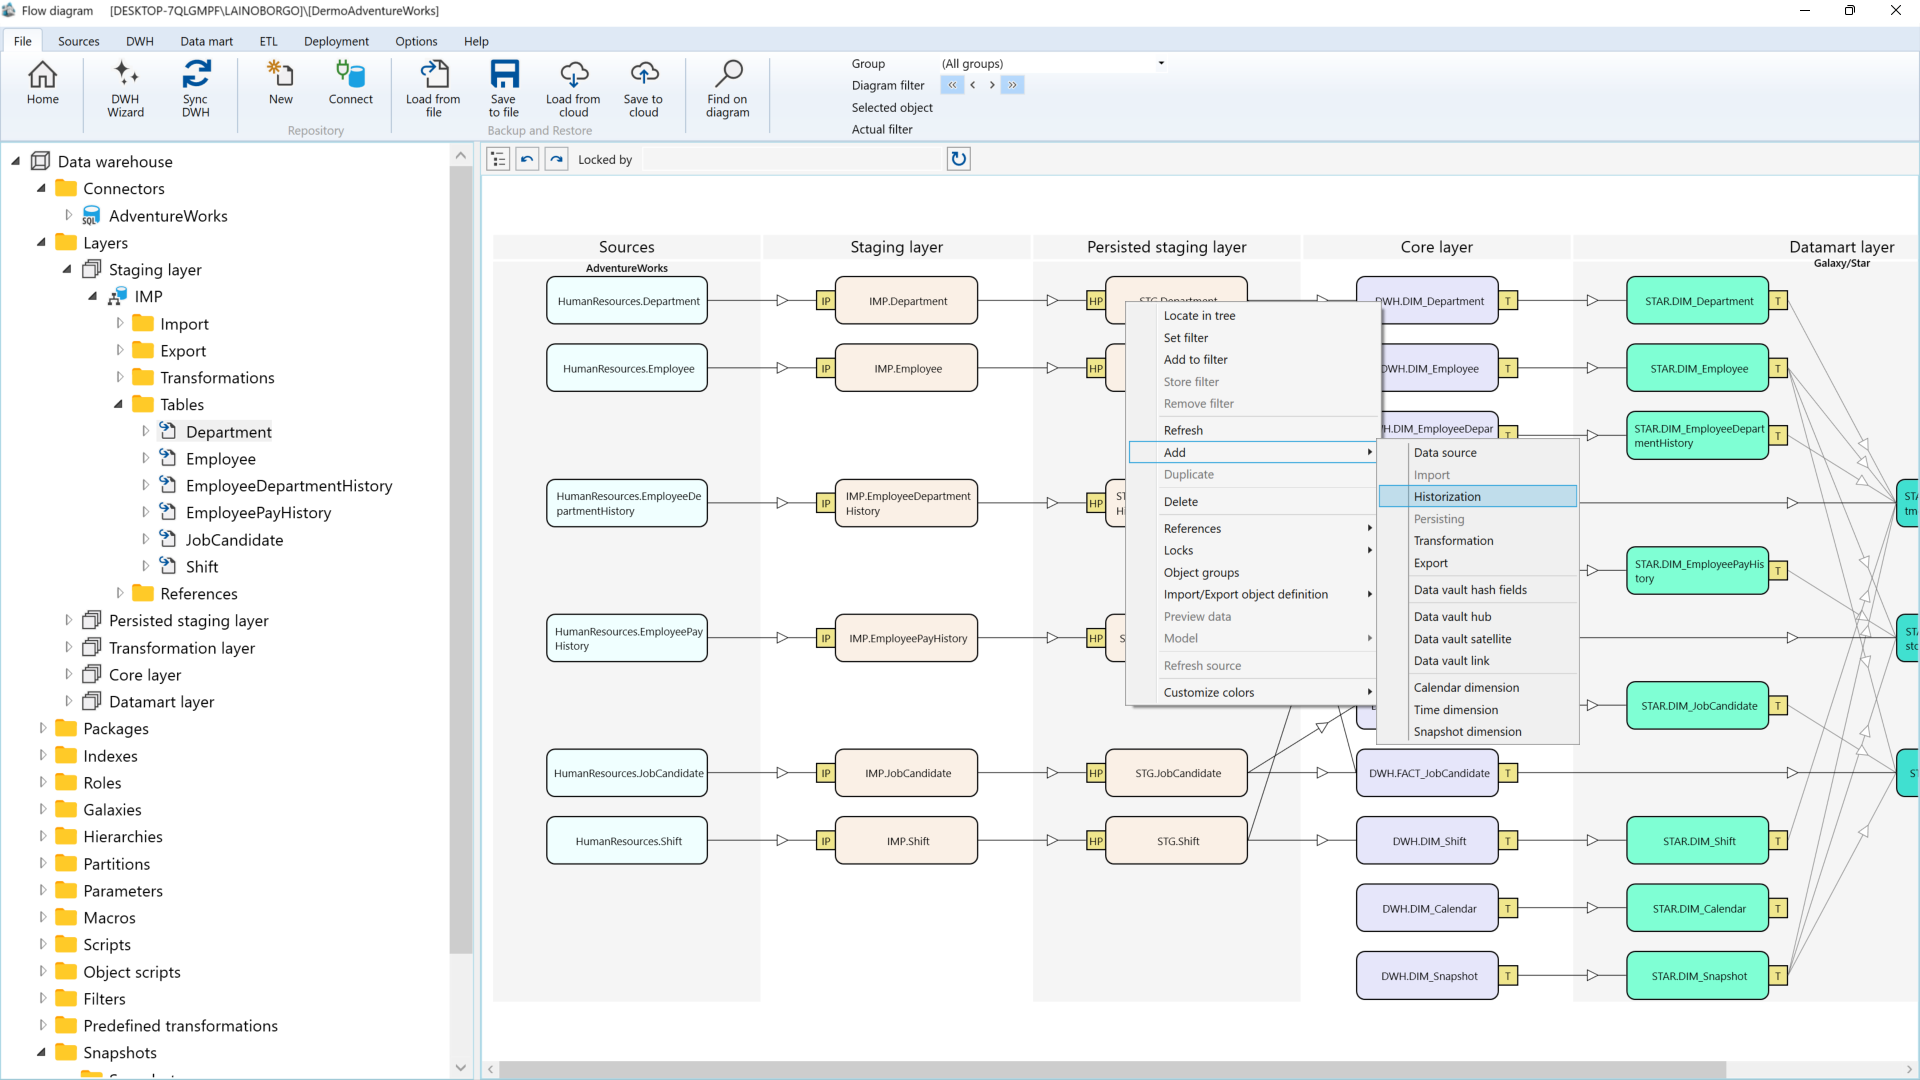1920x1080 pixels.
Task: Select Set filter menu item
Action: tap(1252, 337)
